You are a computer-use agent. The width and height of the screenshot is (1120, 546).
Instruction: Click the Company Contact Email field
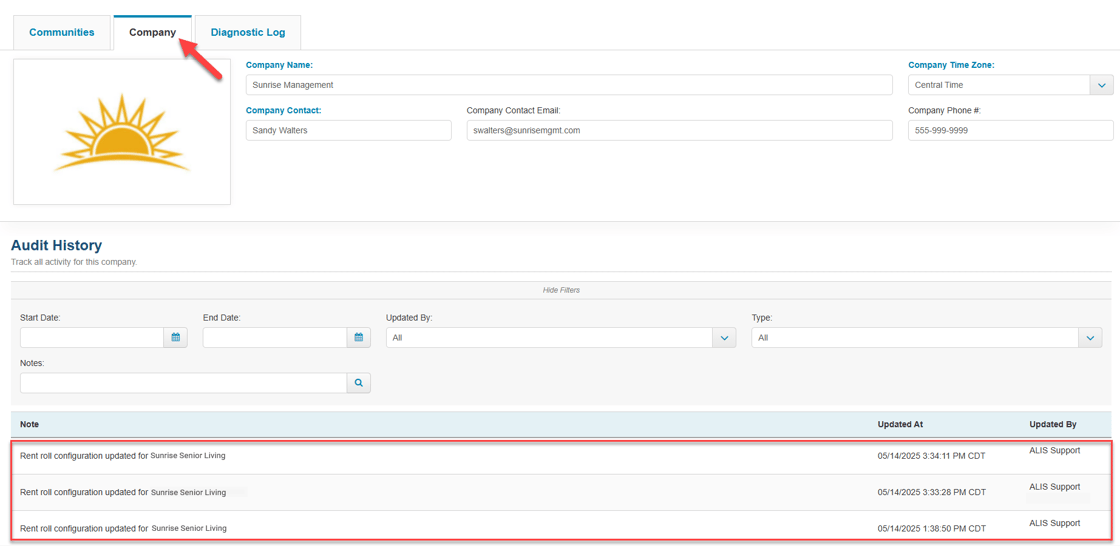click(679, 130)
